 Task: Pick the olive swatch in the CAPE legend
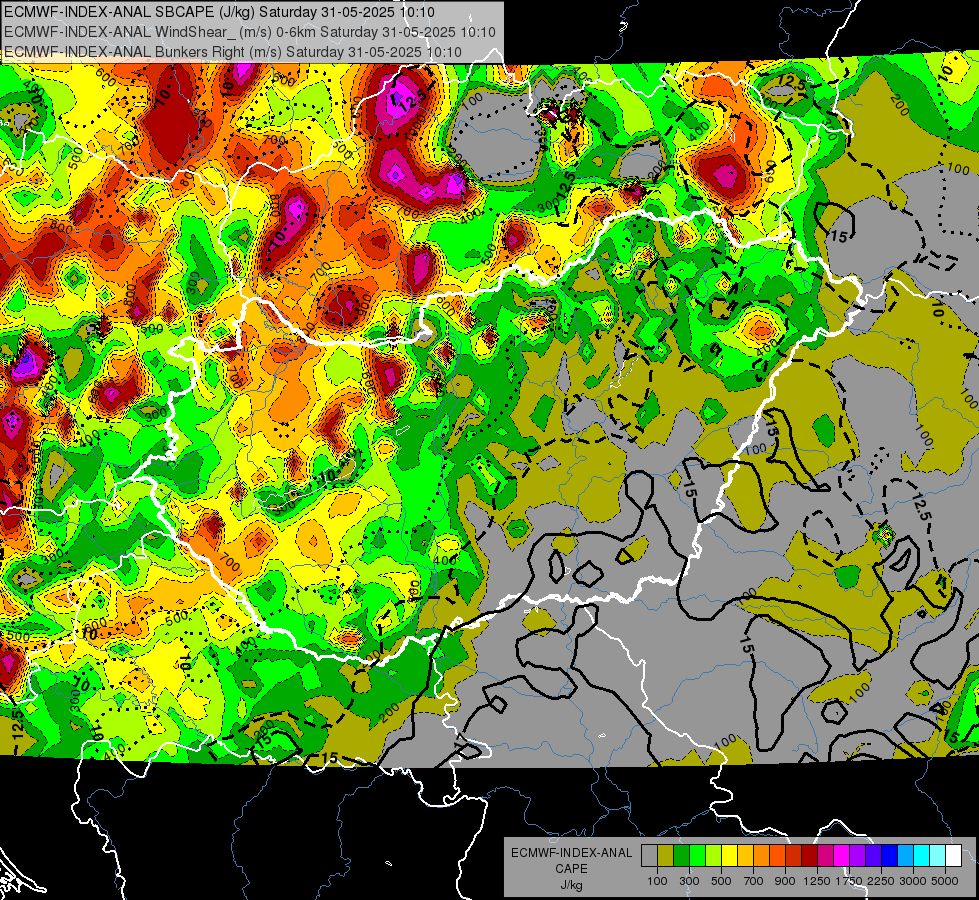click(x=666, y=856)
